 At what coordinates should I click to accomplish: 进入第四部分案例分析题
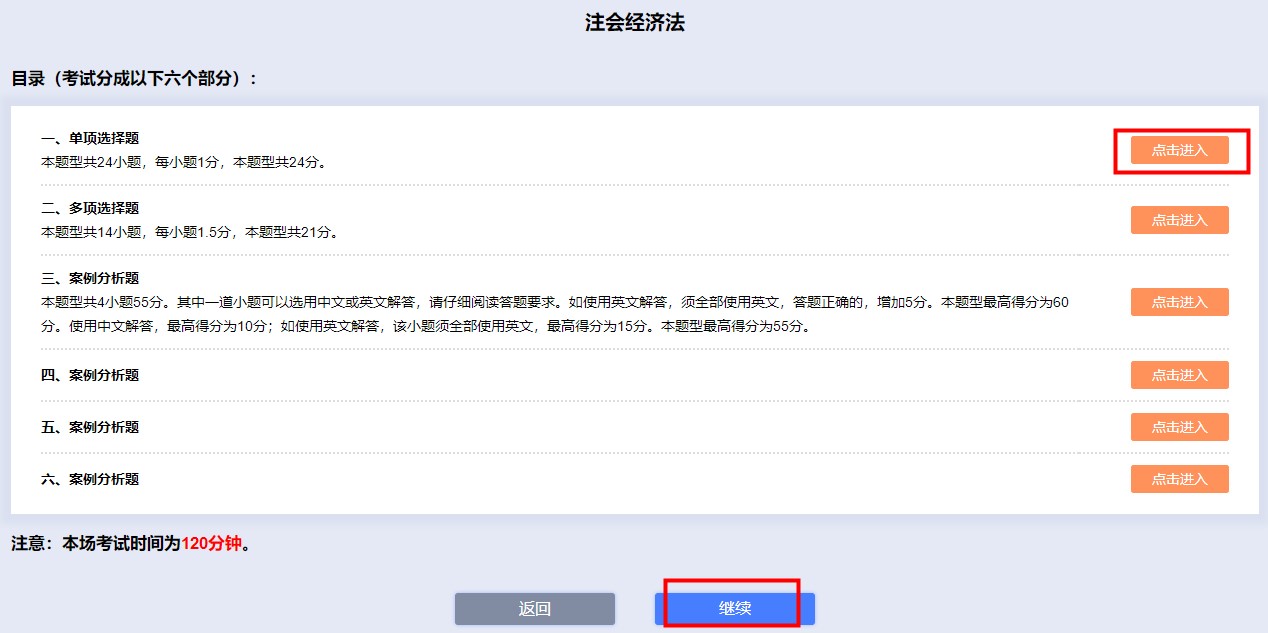(1180, 375)
